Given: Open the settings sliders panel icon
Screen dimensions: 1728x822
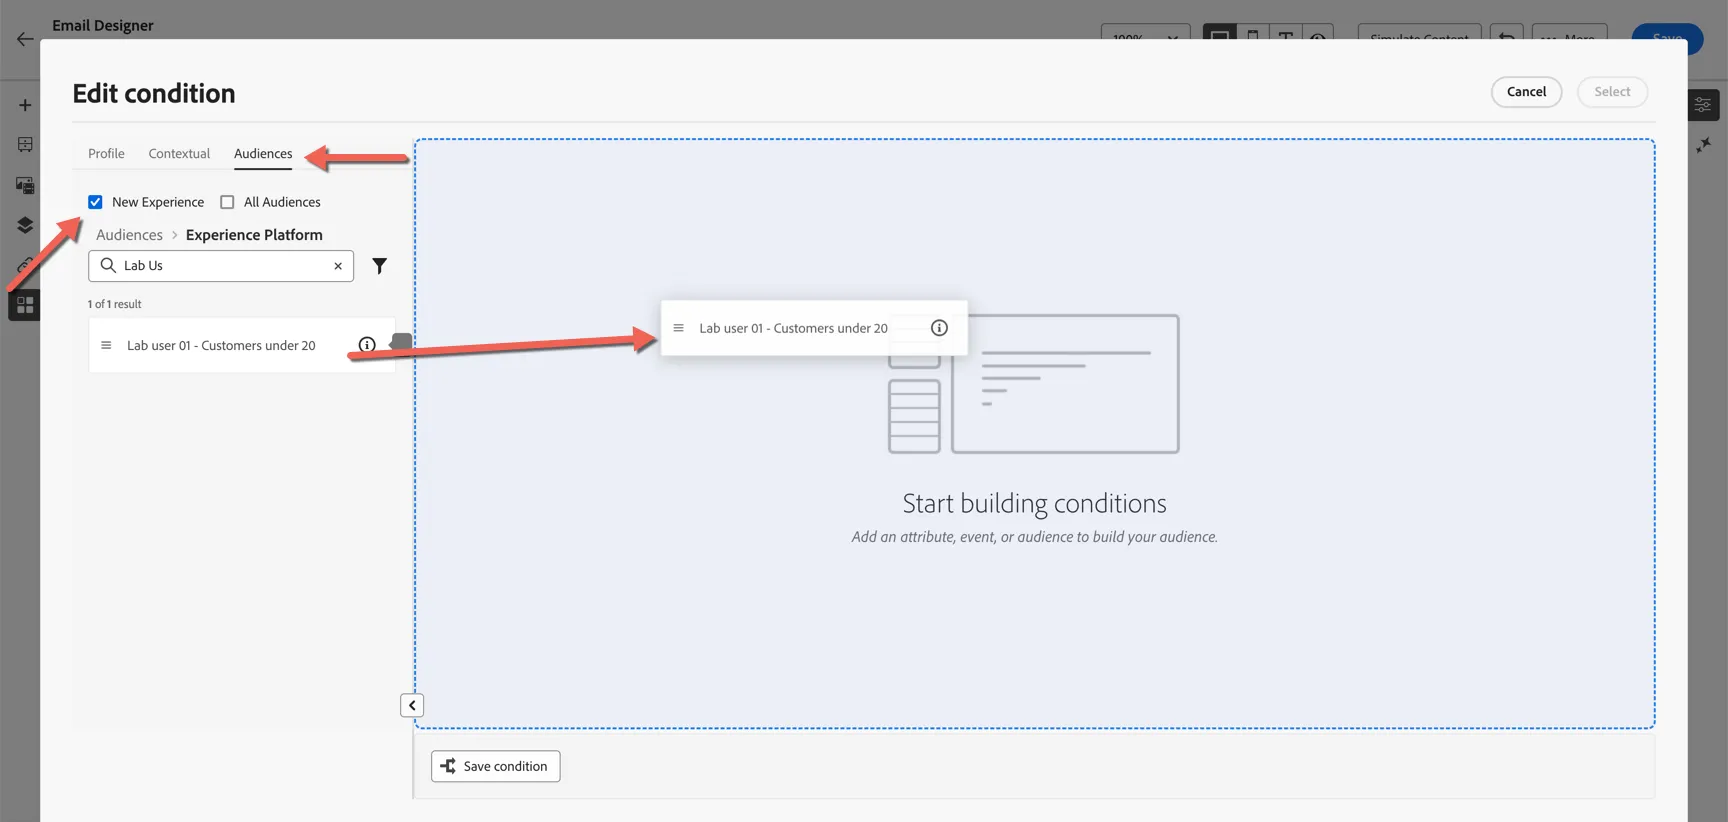Looking at the screenshot, I should pos(1703,105).
